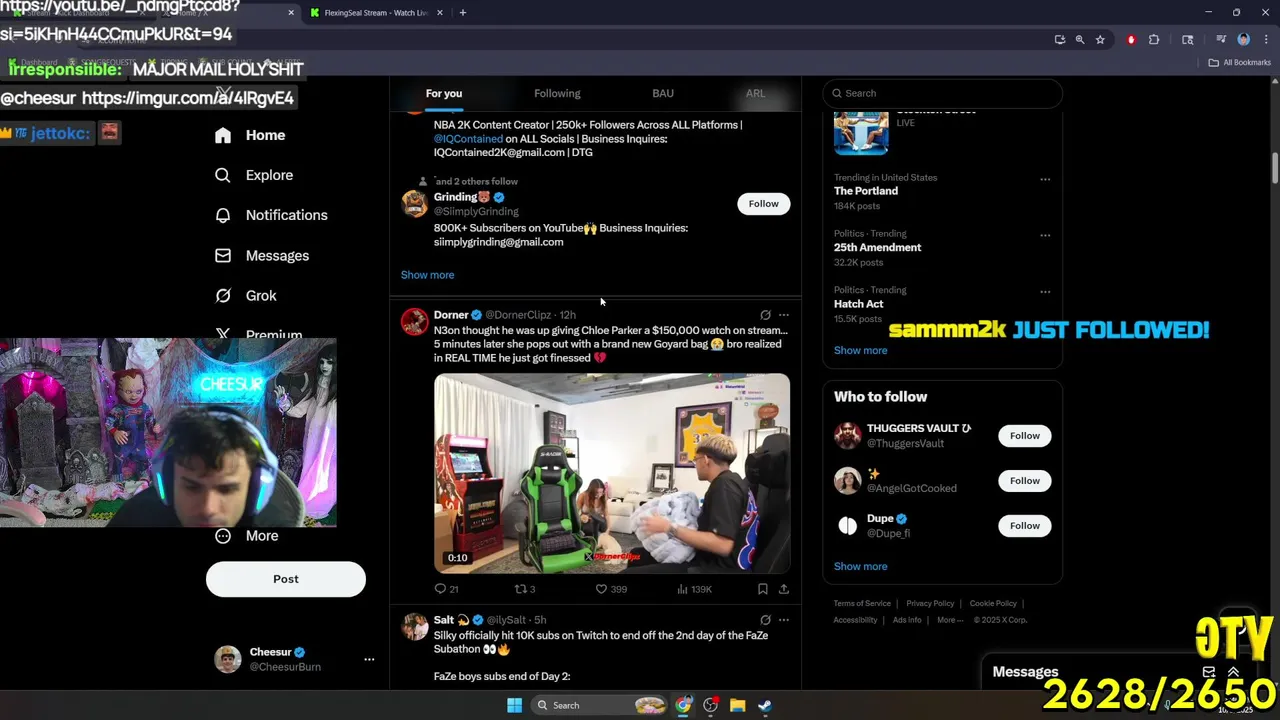Like Dorner's post showing 399 likes
The image size is (1280, 720).
click(611, 589)
